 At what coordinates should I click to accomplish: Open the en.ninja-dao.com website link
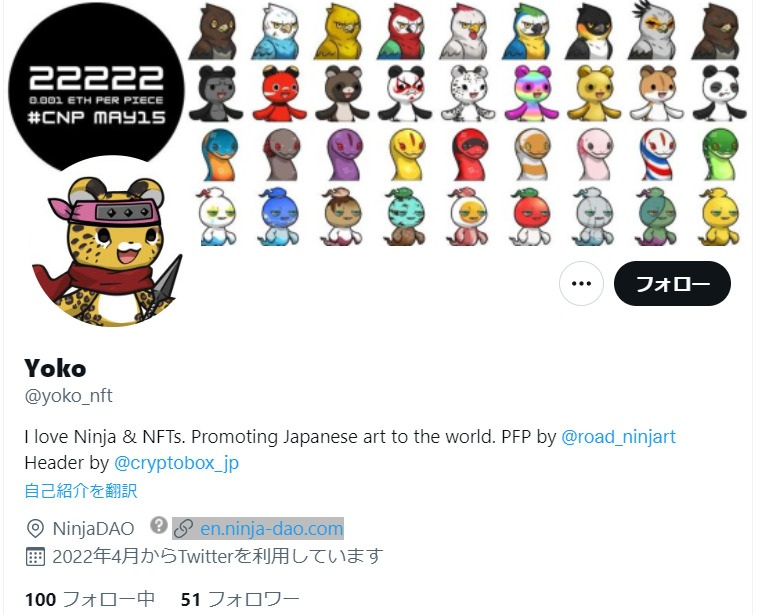[x=272, y=528]
